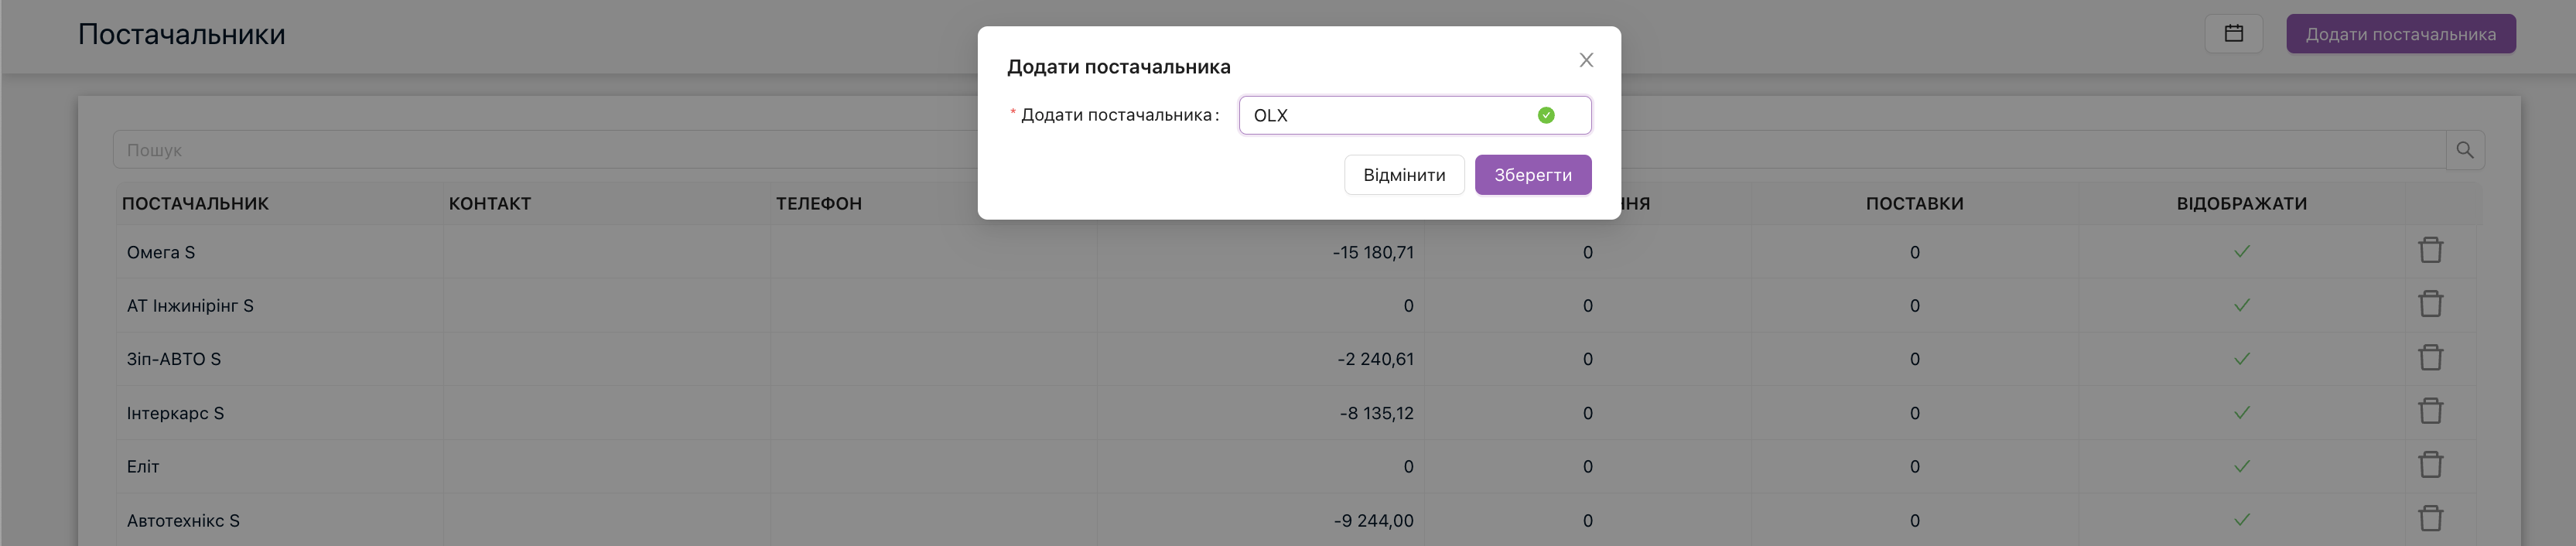Toggle display checkmark for Еліт

click(2241, 466)
